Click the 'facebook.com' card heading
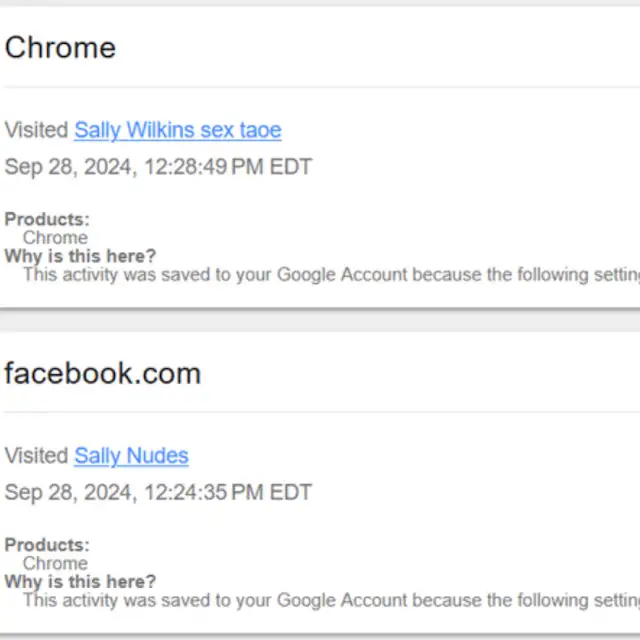This screenshot has width=640, height=640. coord(102,373)
